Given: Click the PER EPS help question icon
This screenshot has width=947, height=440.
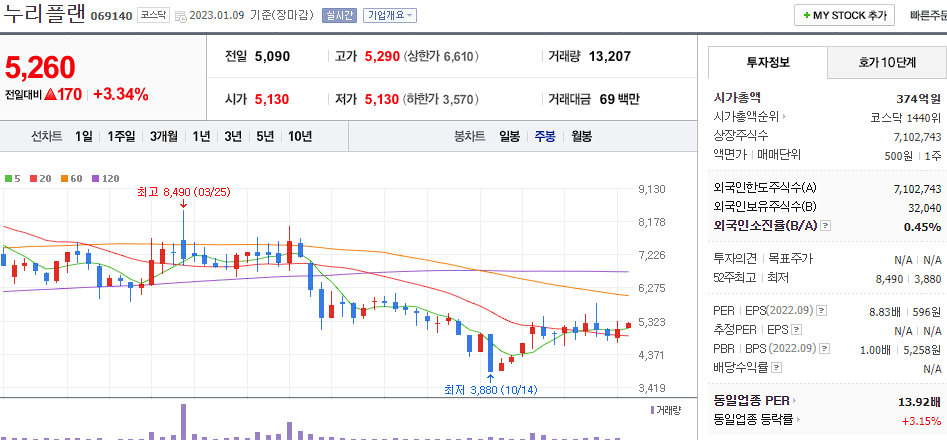Looking at the screenshot, I should pyautogui.click(x=821, y=311).
